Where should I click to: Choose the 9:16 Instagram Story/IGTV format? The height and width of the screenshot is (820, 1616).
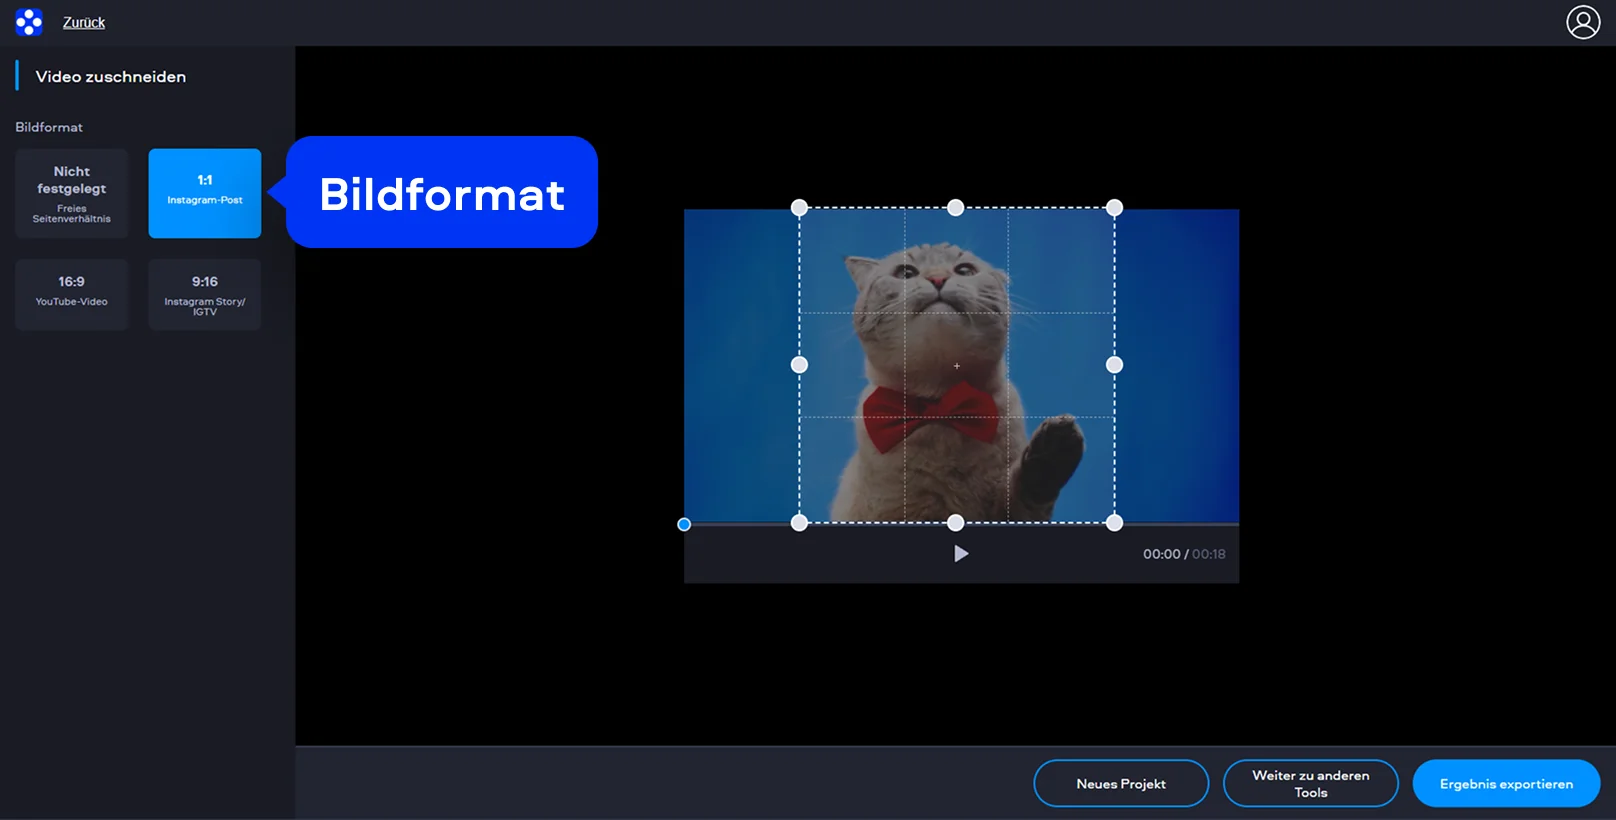click(205, 294)
